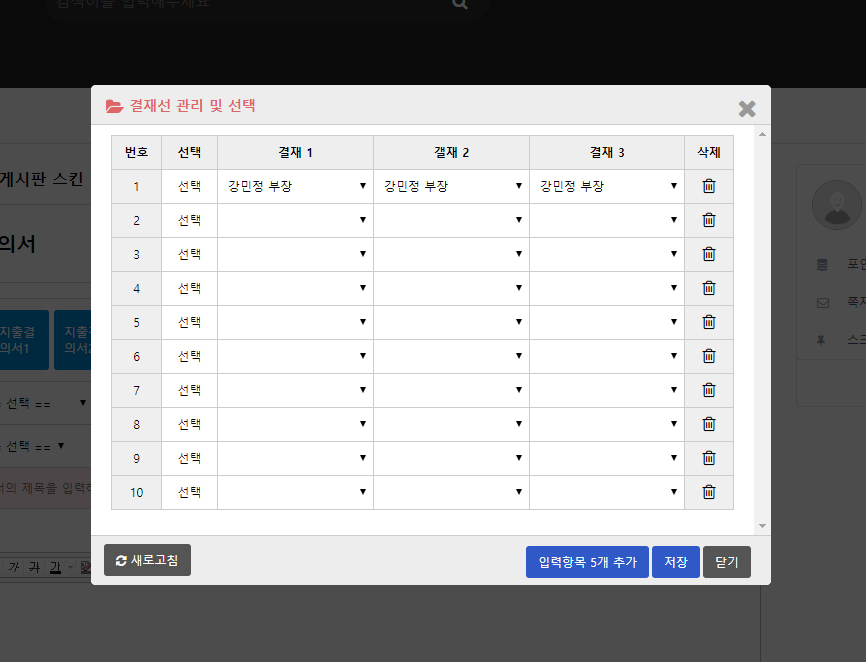Viewport: 866px width, 662px height.
Task: Save approval lines with 저장 button
Action: pos(676,562)
